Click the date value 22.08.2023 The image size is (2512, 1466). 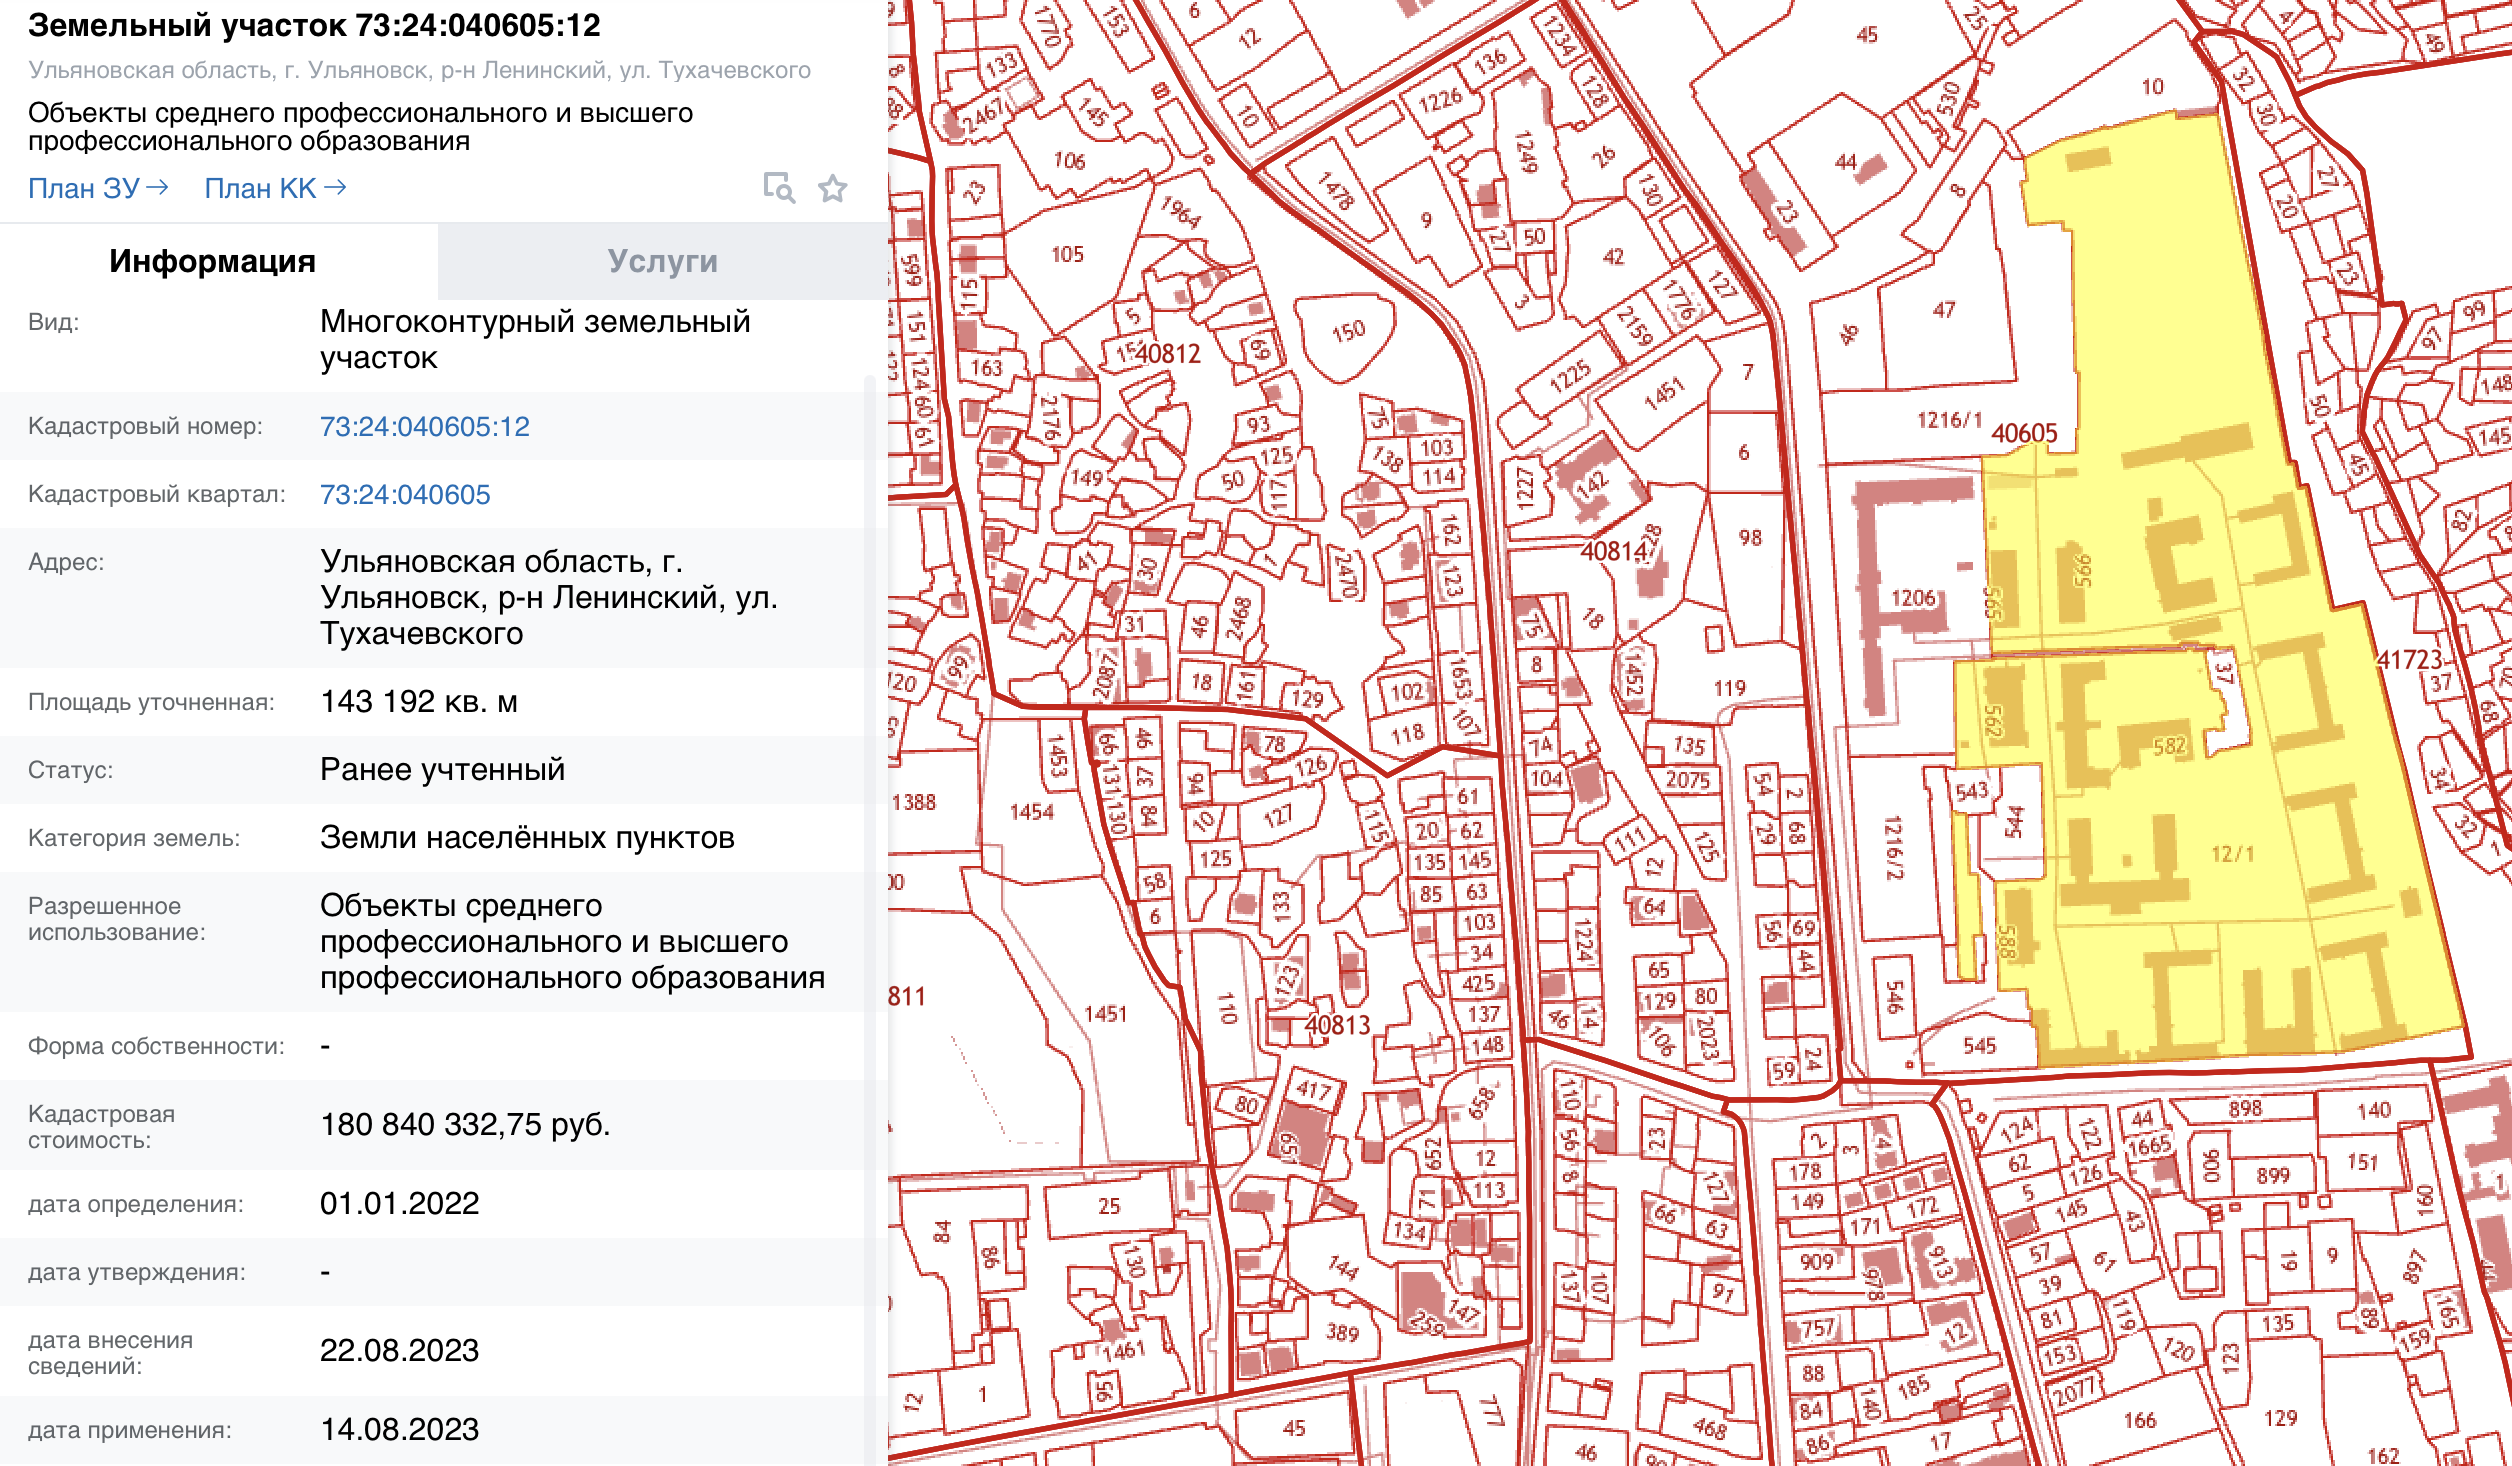400,1351
